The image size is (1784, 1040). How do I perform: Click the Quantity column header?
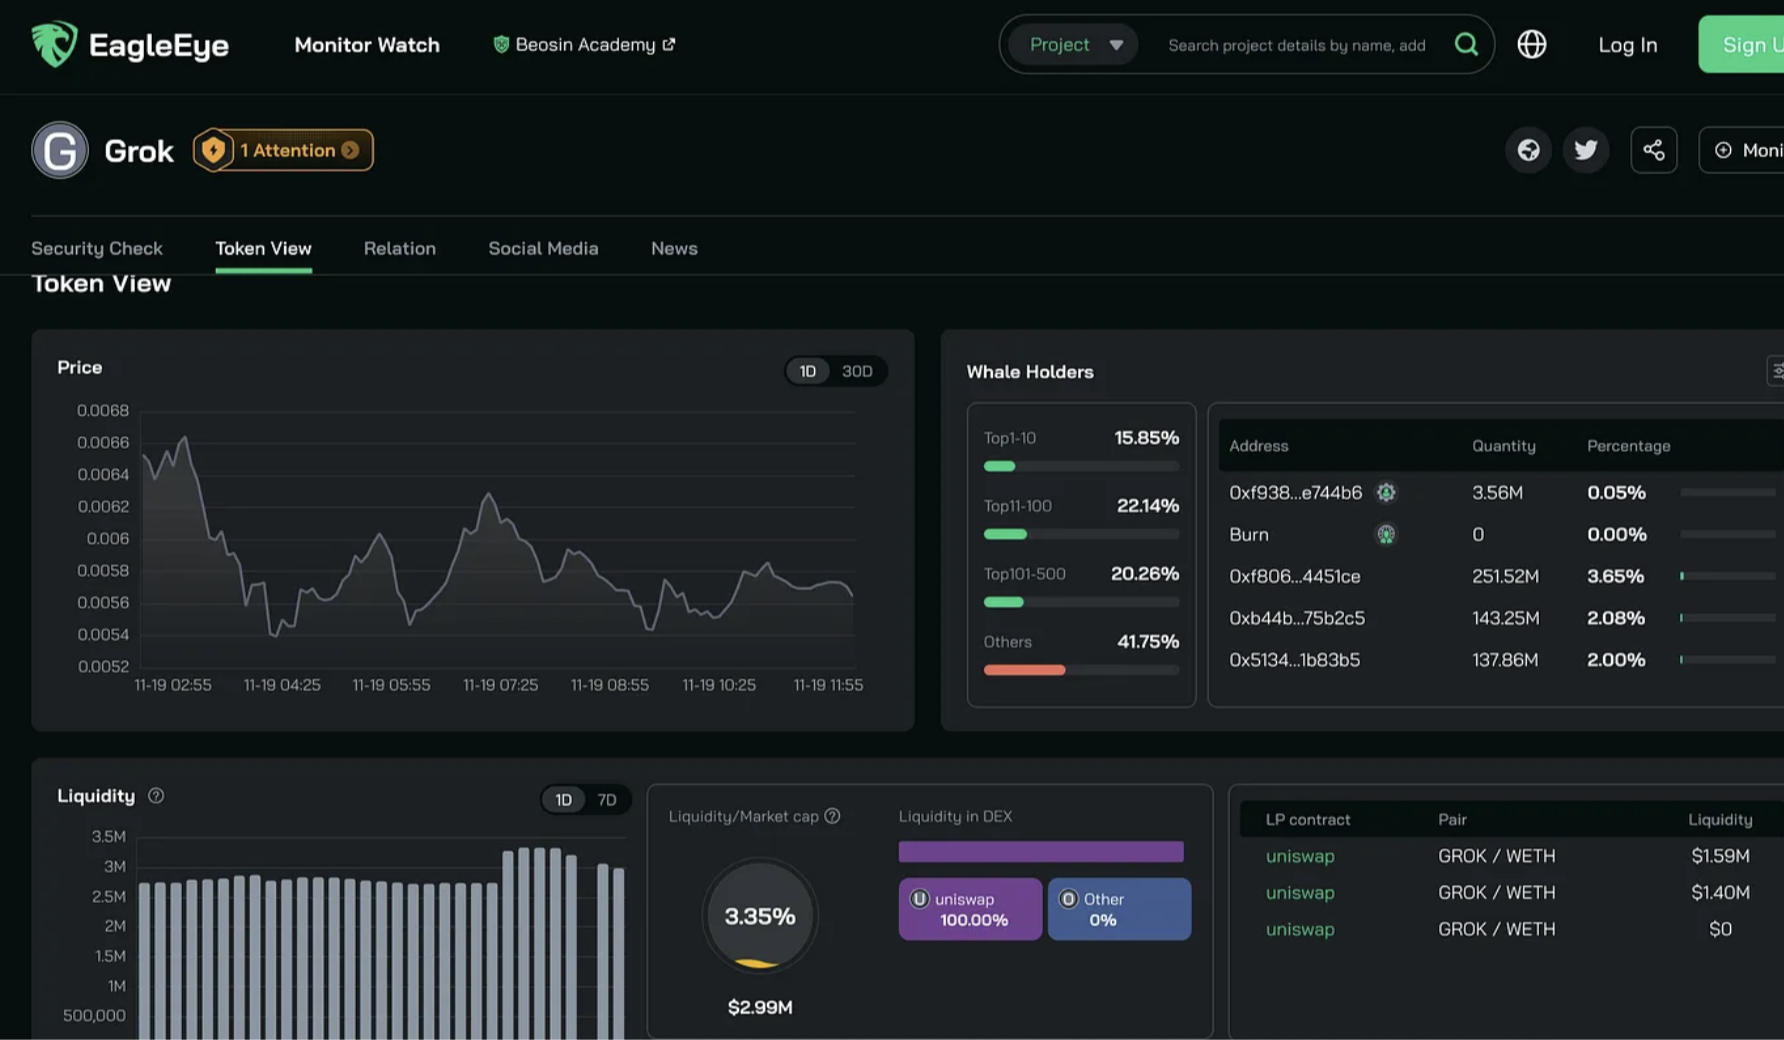click(1503, 446)
